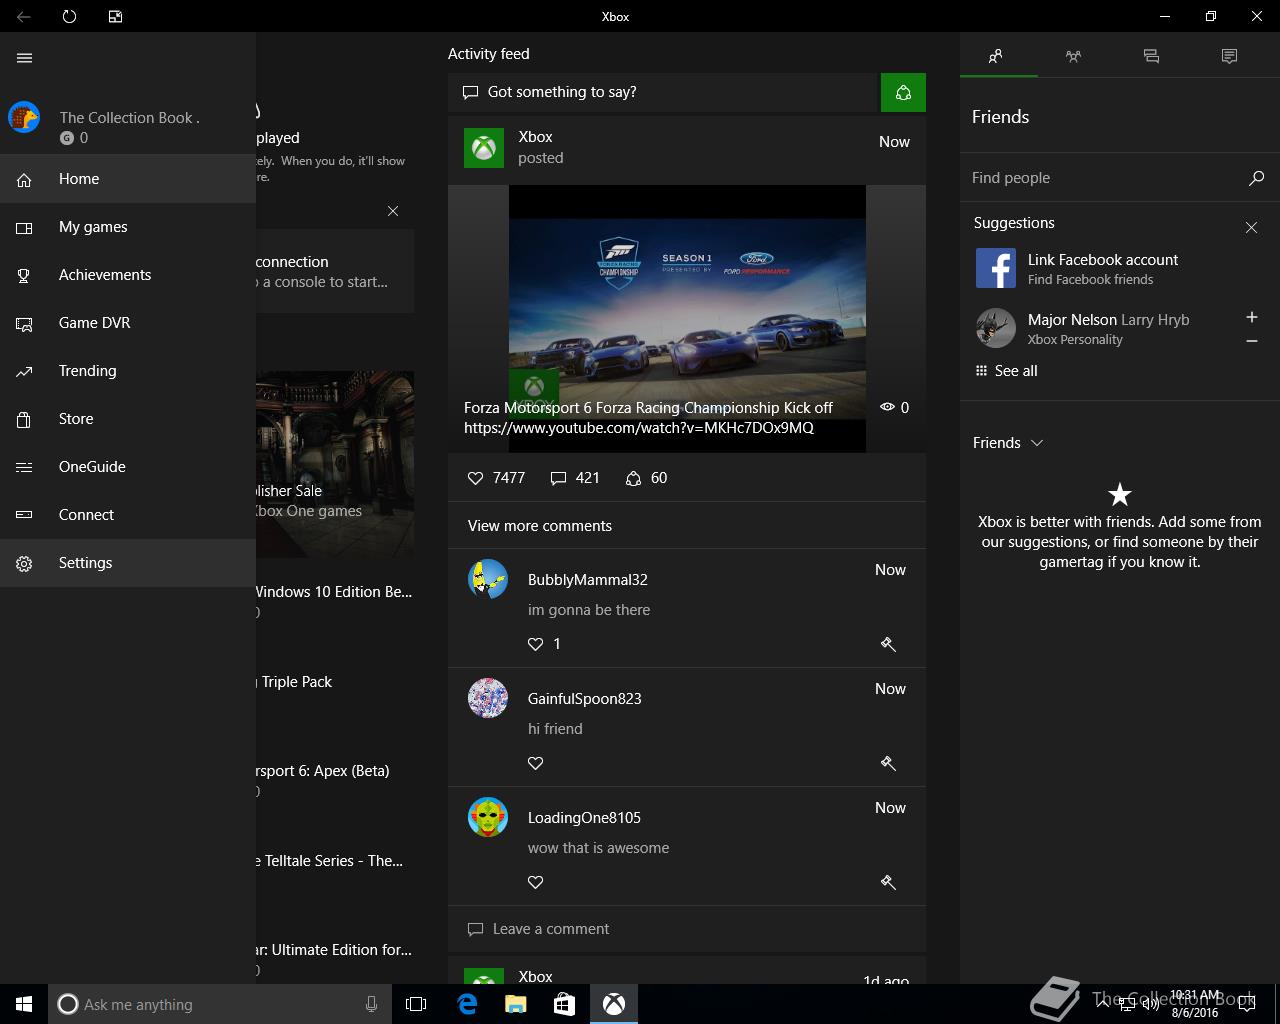Open the Xbox poster avatar on the Forza post

point(484,148)
